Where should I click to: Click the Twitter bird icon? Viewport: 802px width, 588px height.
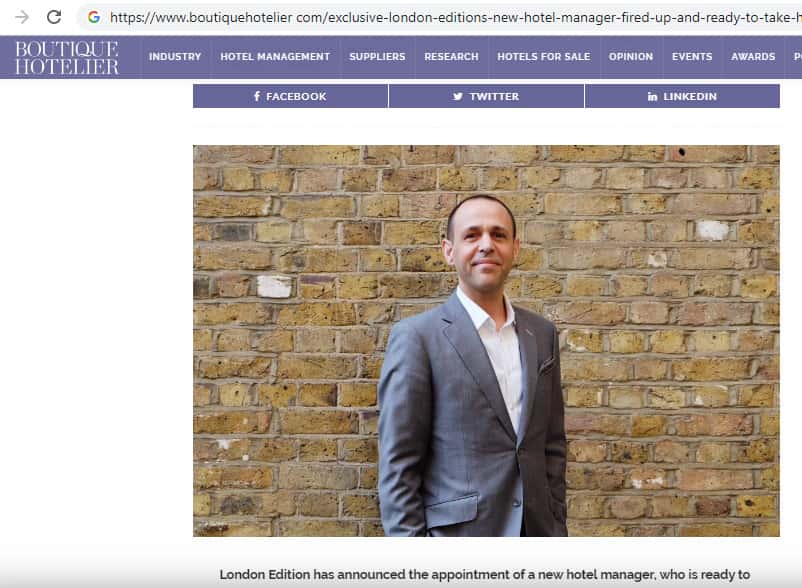pyautogui.click(x=458, y=96)
